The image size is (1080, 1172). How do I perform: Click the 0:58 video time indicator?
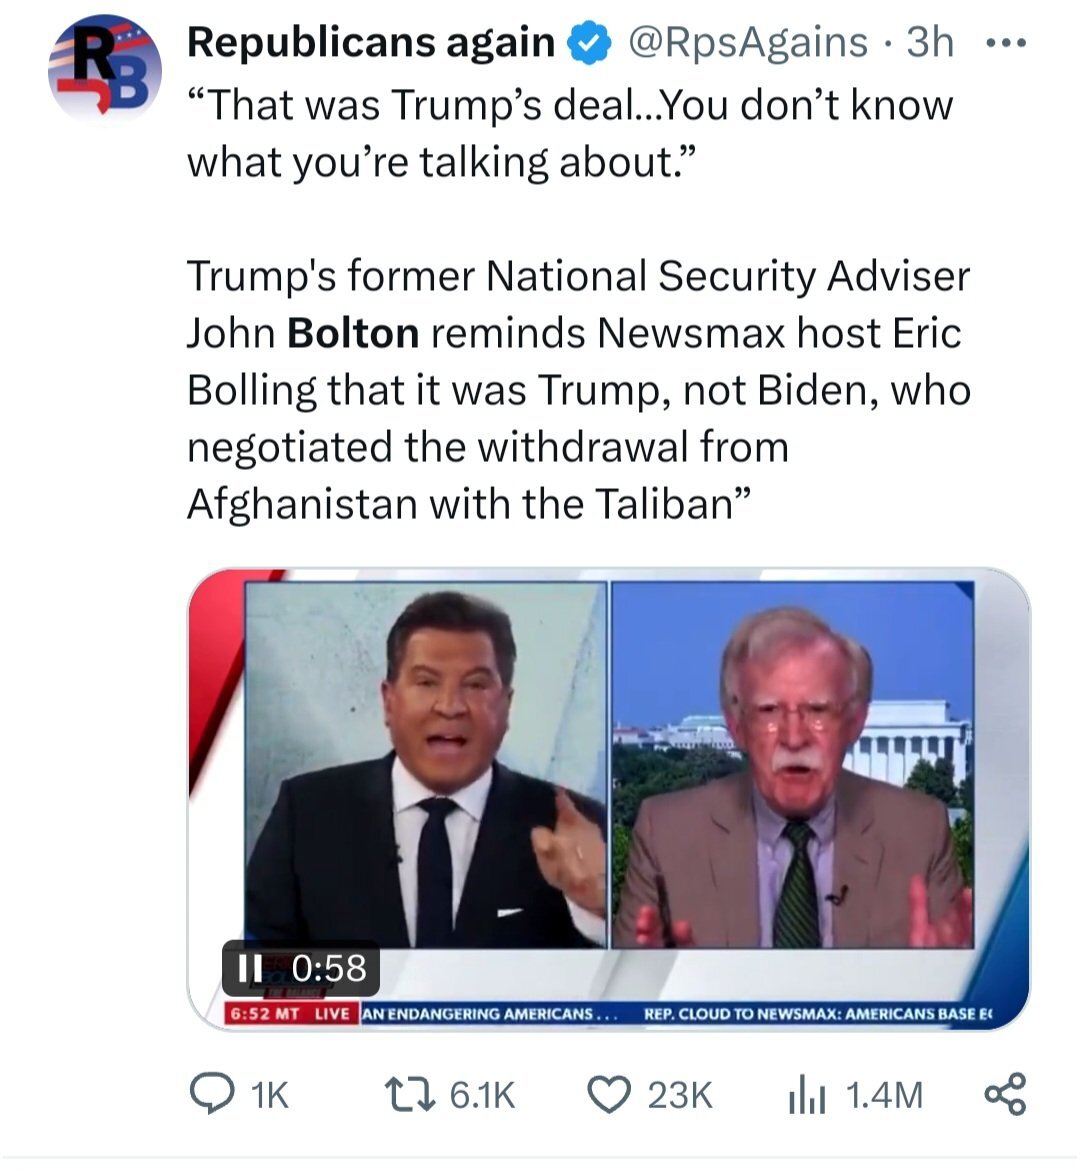328,968
